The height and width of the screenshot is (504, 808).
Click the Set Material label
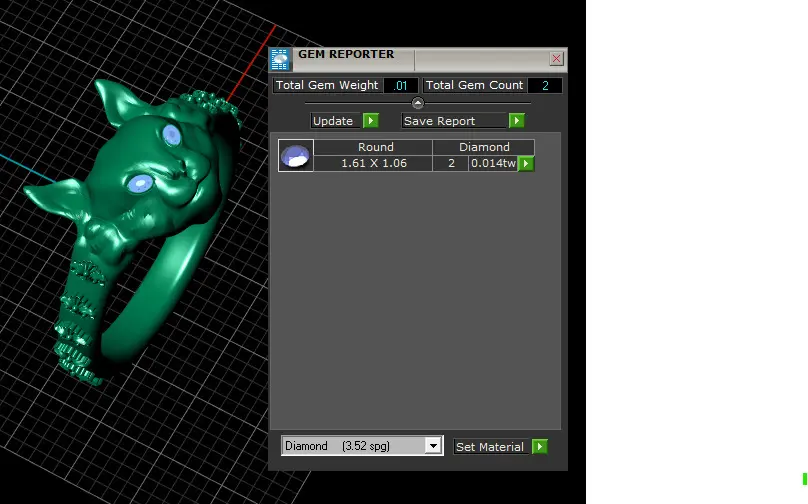tap(490, 447)
